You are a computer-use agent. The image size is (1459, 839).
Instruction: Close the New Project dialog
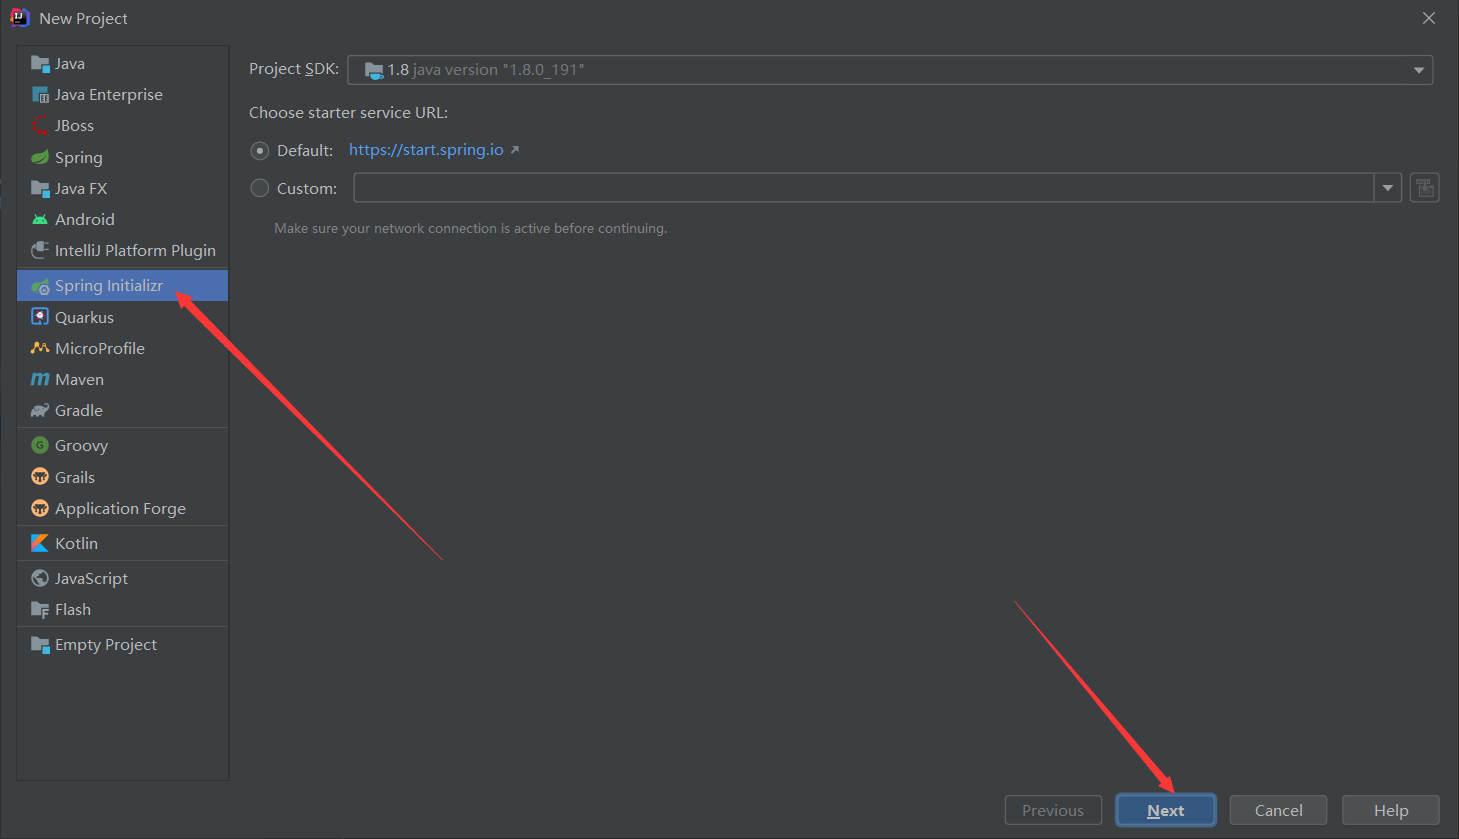pos(1429,18)
